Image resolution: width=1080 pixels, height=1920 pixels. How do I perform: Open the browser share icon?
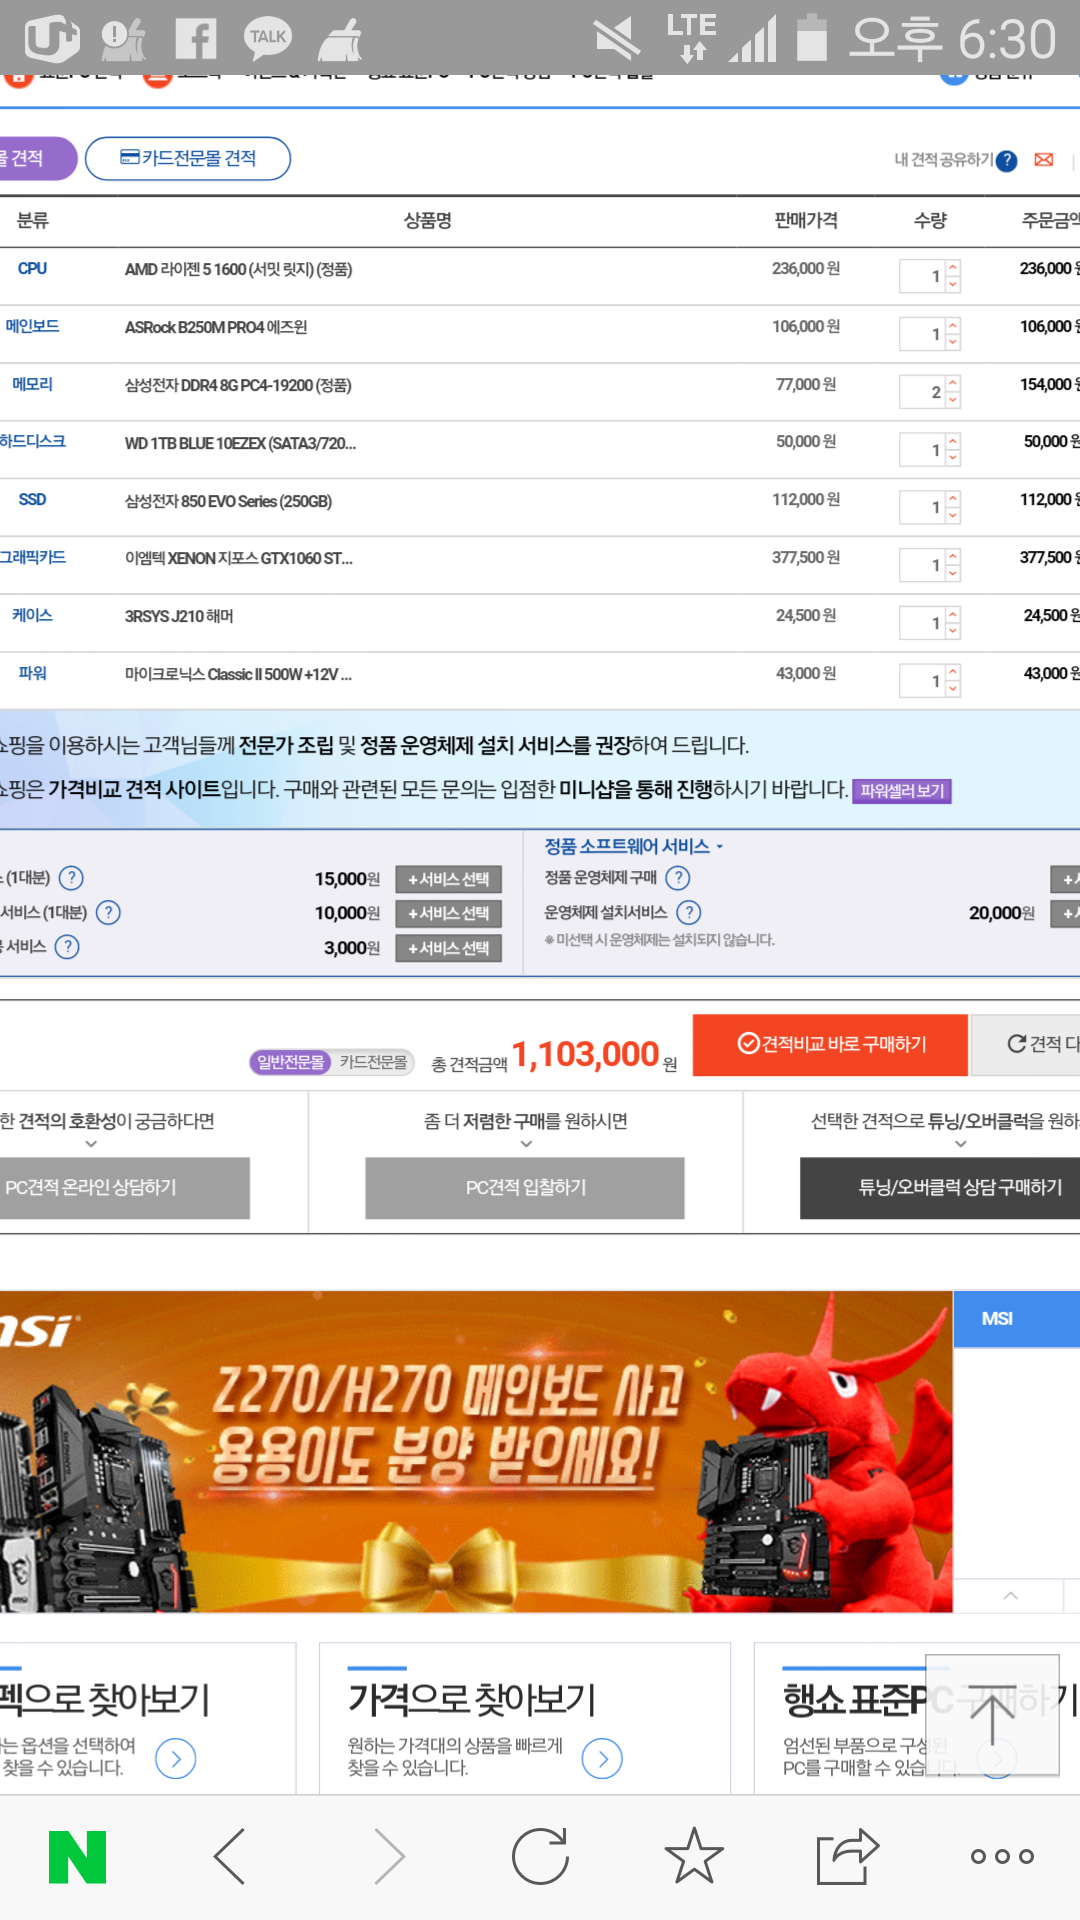coord(847,1857)
